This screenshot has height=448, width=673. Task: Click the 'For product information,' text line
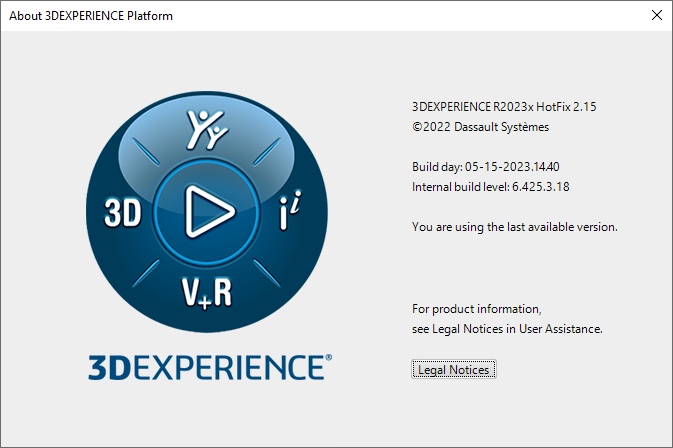tap(477, 308)
